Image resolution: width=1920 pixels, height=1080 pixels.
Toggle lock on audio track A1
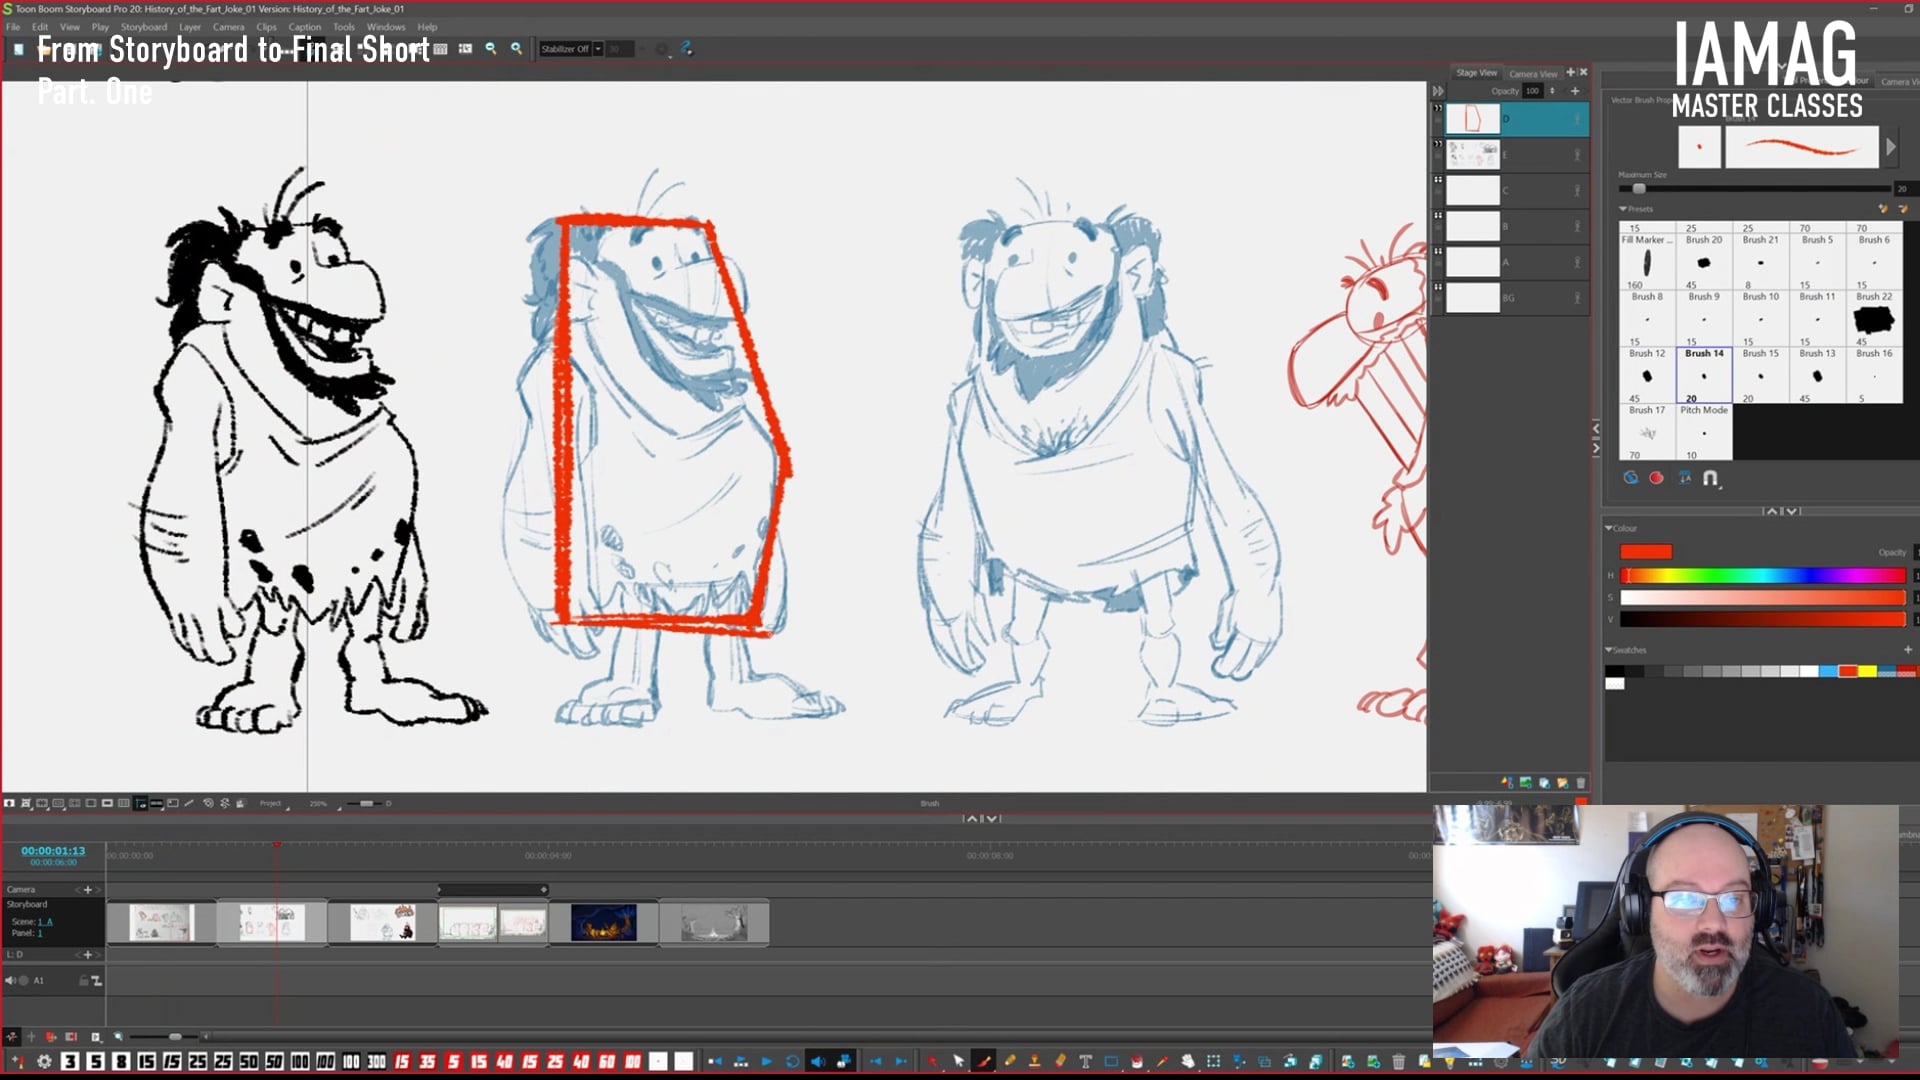84,981
